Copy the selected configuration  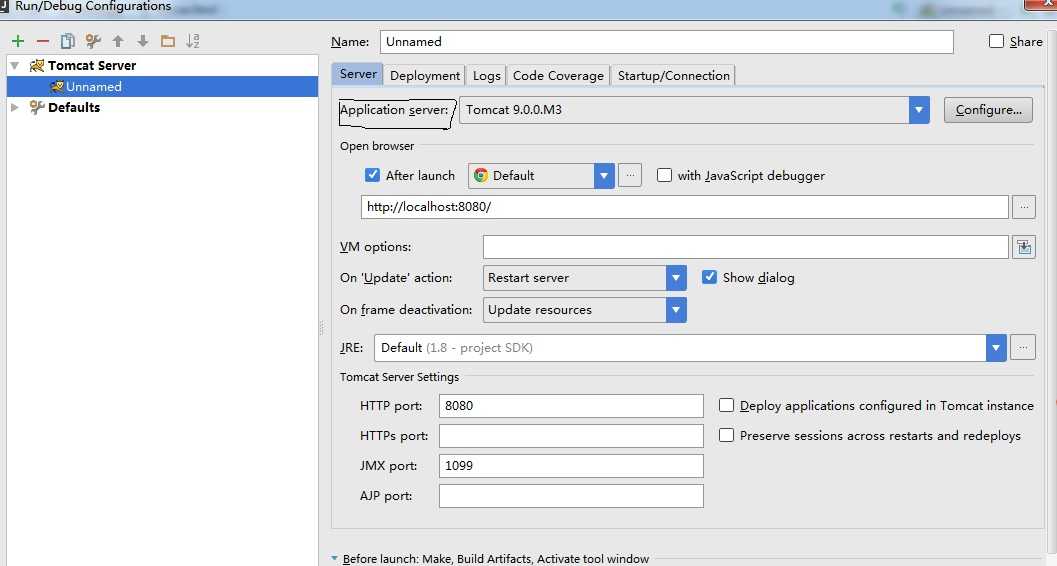point(67,41)
